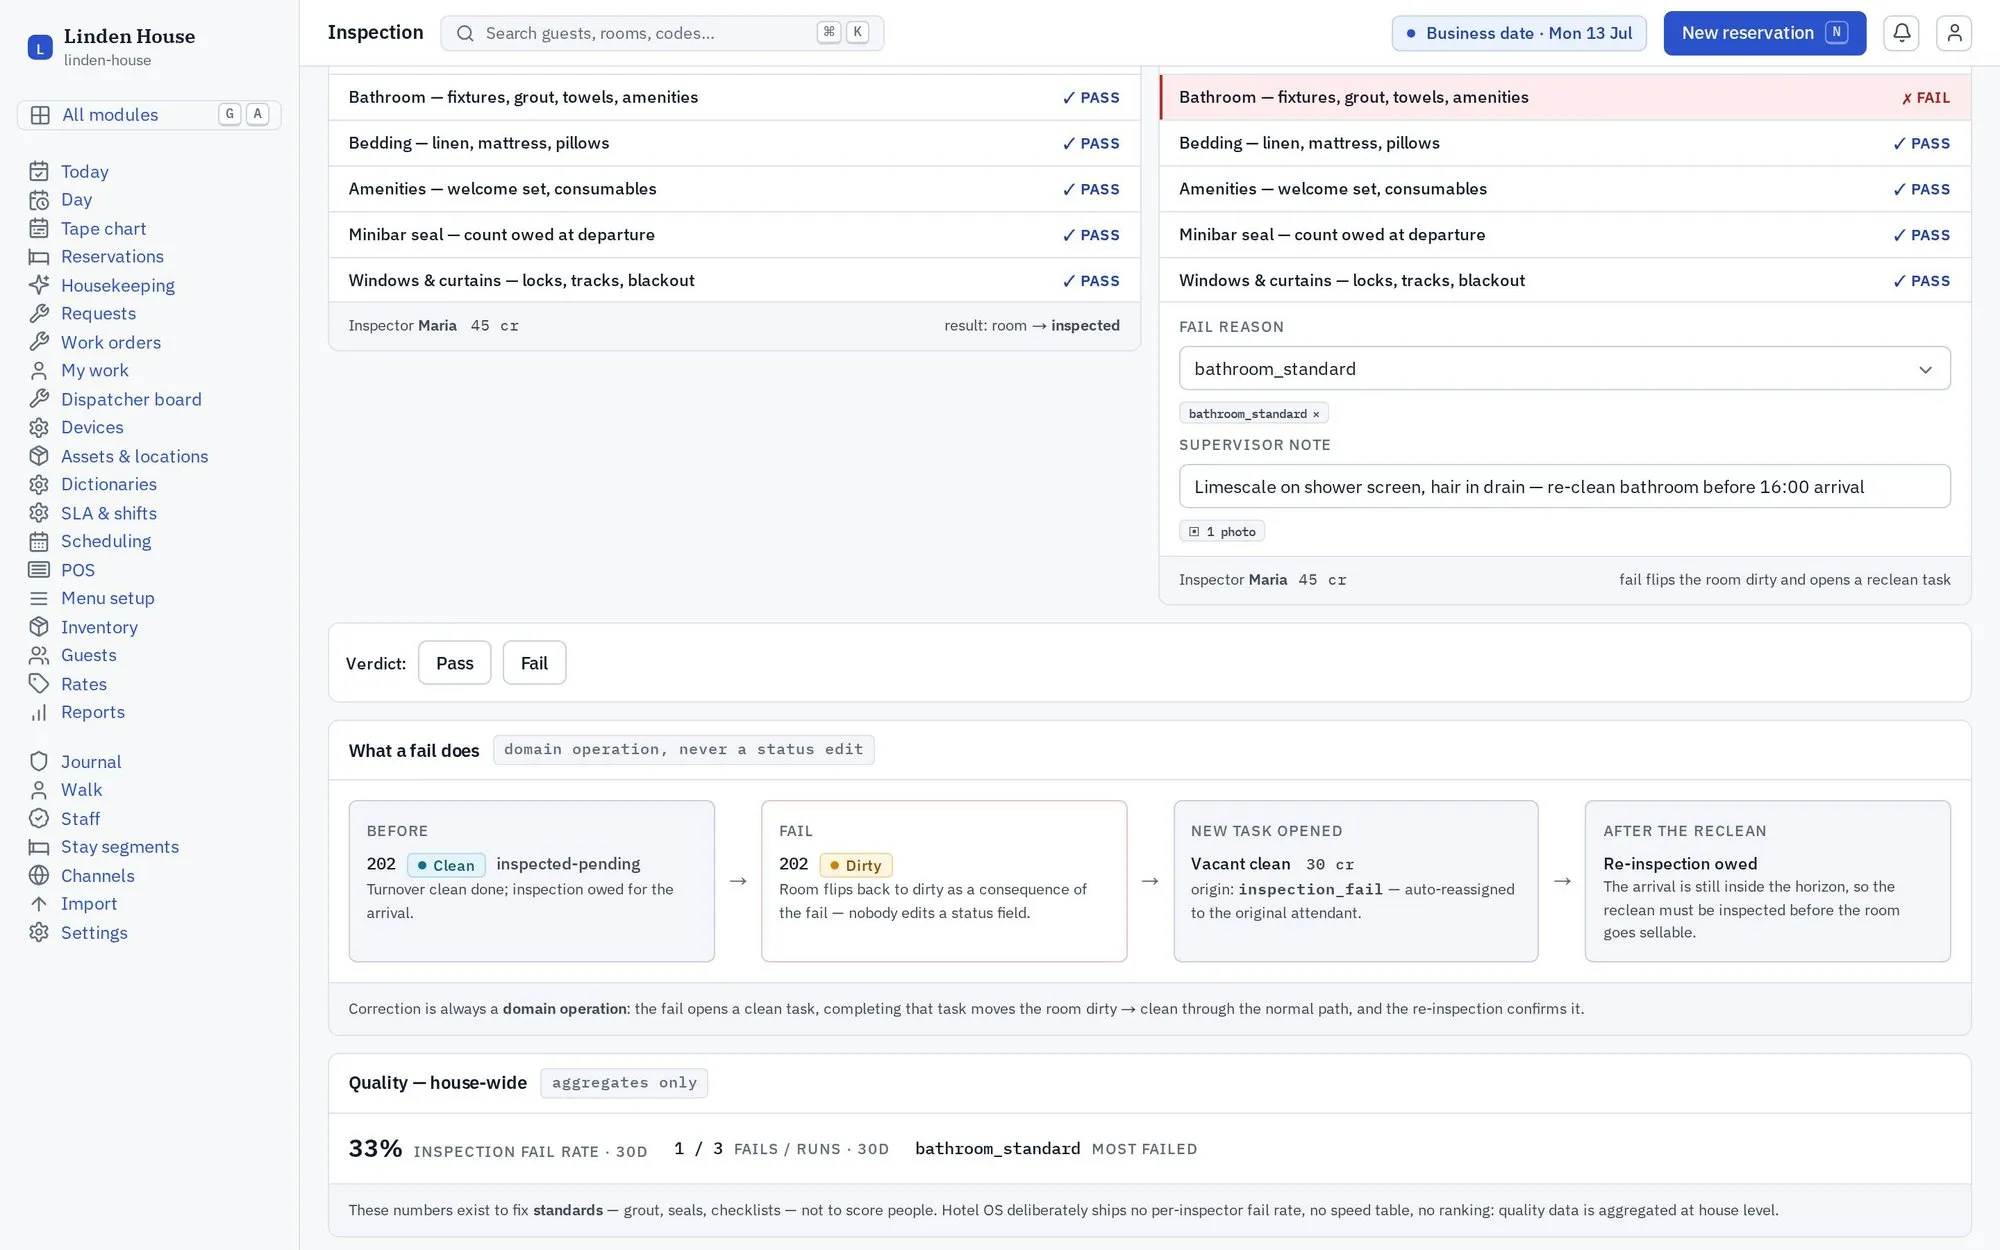This screenshot has height=1250, width=2000.
Task: Select the Tape chart icon
Action: (x=39, y=228)
